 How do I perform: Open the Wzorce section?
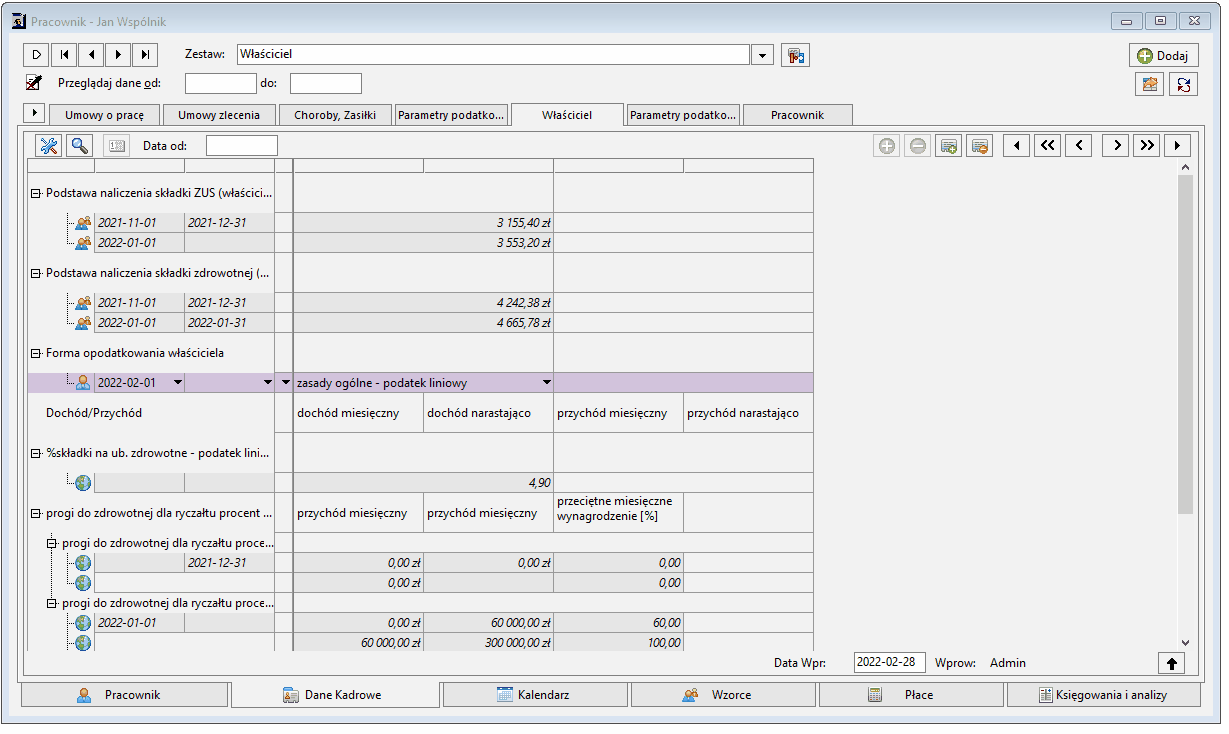[723, 695]
